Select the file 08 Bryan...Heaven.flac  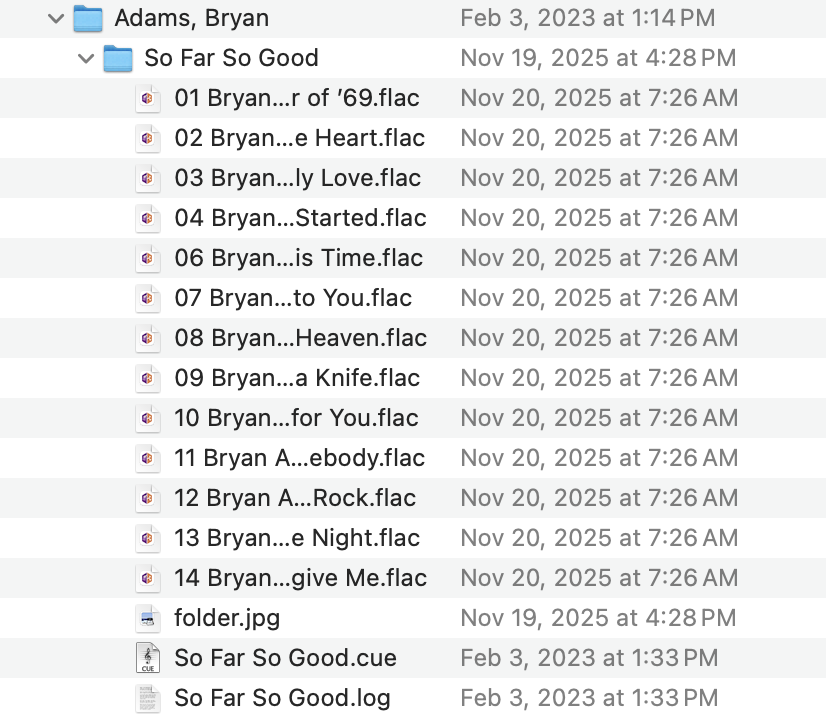coord(300,338)
